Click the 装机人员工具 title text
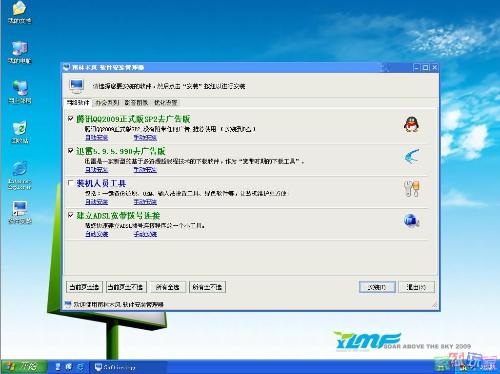The height and width of the screenshot is (374, 500). (101, 183)
